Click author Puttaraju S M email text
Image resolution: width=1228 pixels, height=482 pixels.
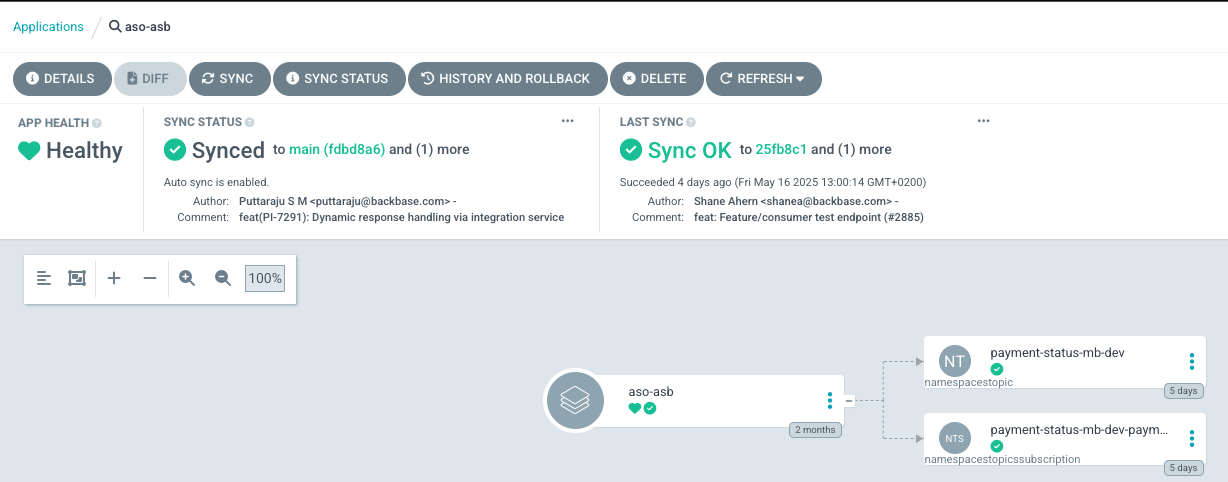click(x=347, y=201)
